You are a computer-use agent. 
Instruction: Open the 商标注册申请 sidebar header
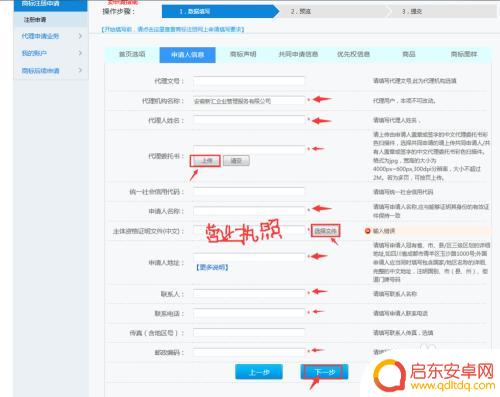[50, 5]
